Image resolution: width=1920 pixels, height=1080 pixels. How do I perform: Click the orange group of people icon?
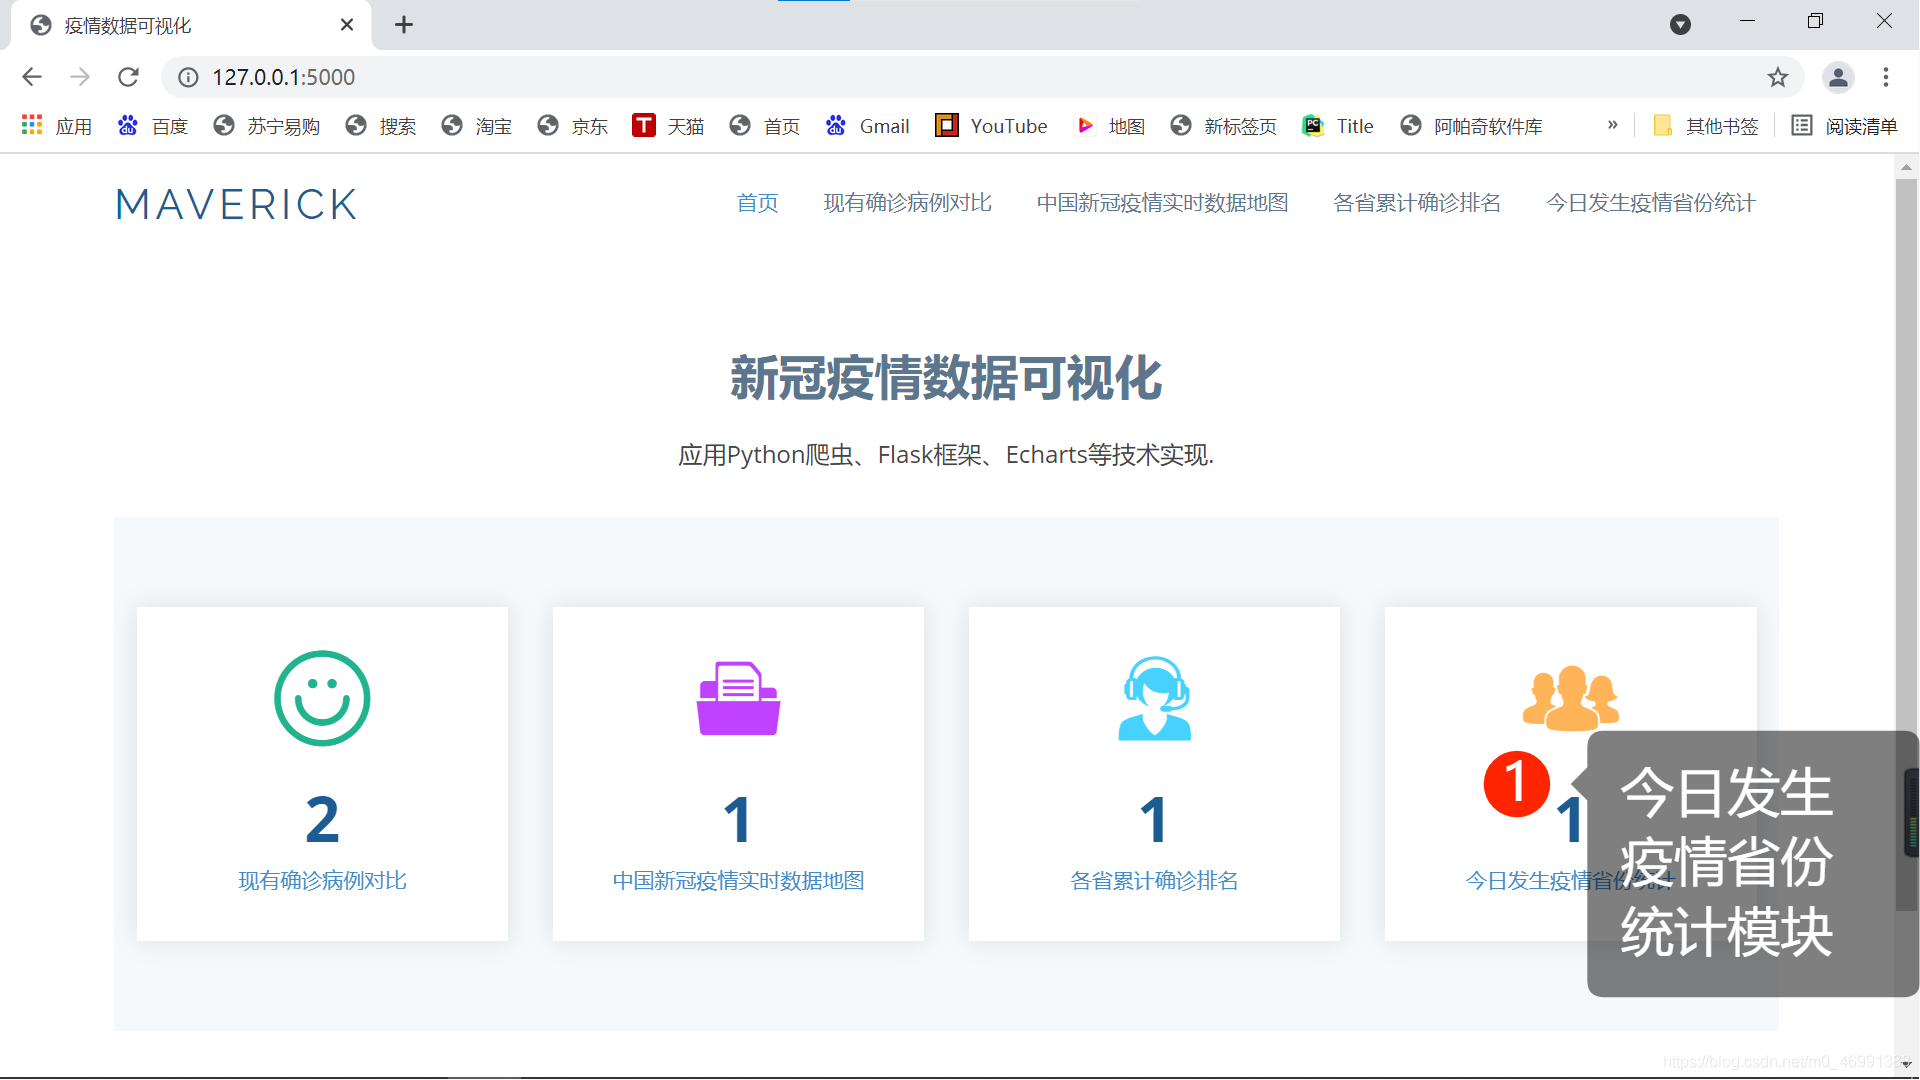click(1570, 697)
